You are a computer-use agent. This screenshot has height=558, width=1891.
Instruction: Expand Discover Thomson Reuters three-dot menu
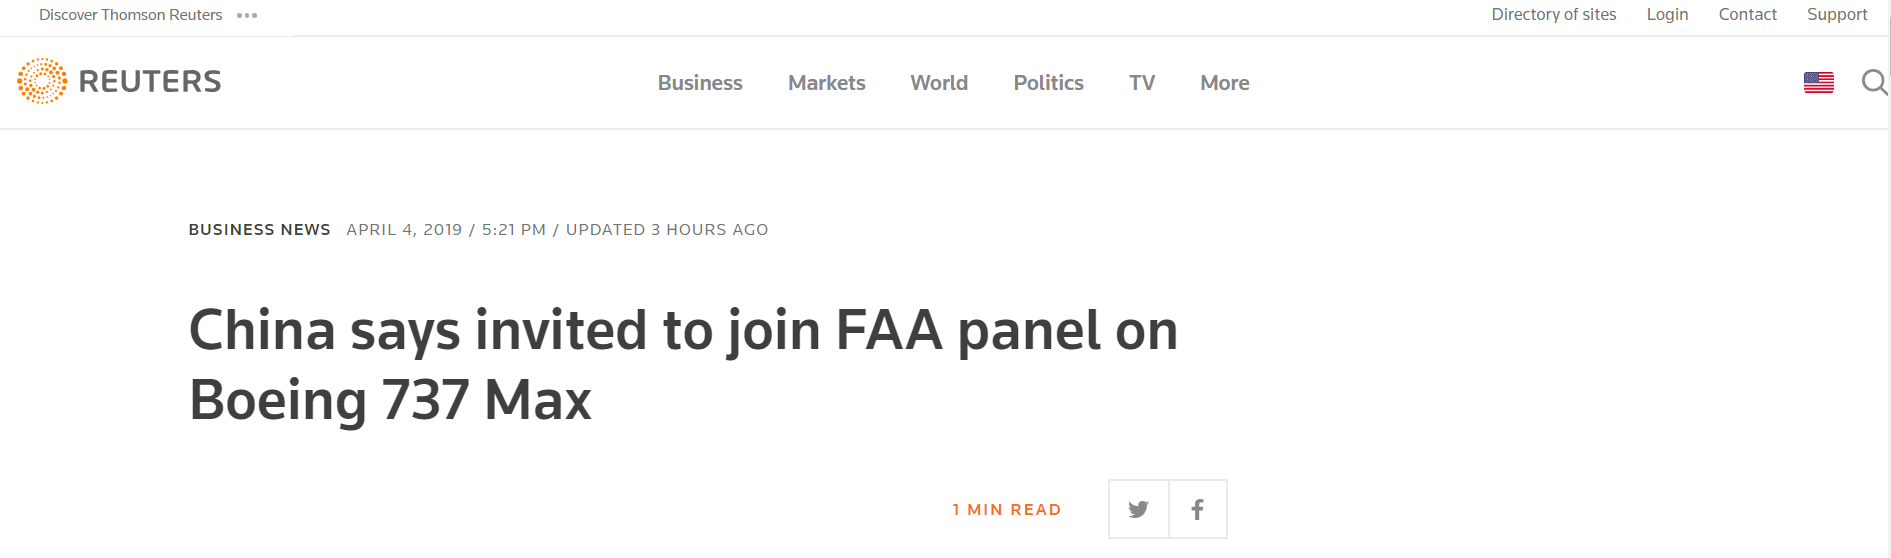[x=247, y=15]
